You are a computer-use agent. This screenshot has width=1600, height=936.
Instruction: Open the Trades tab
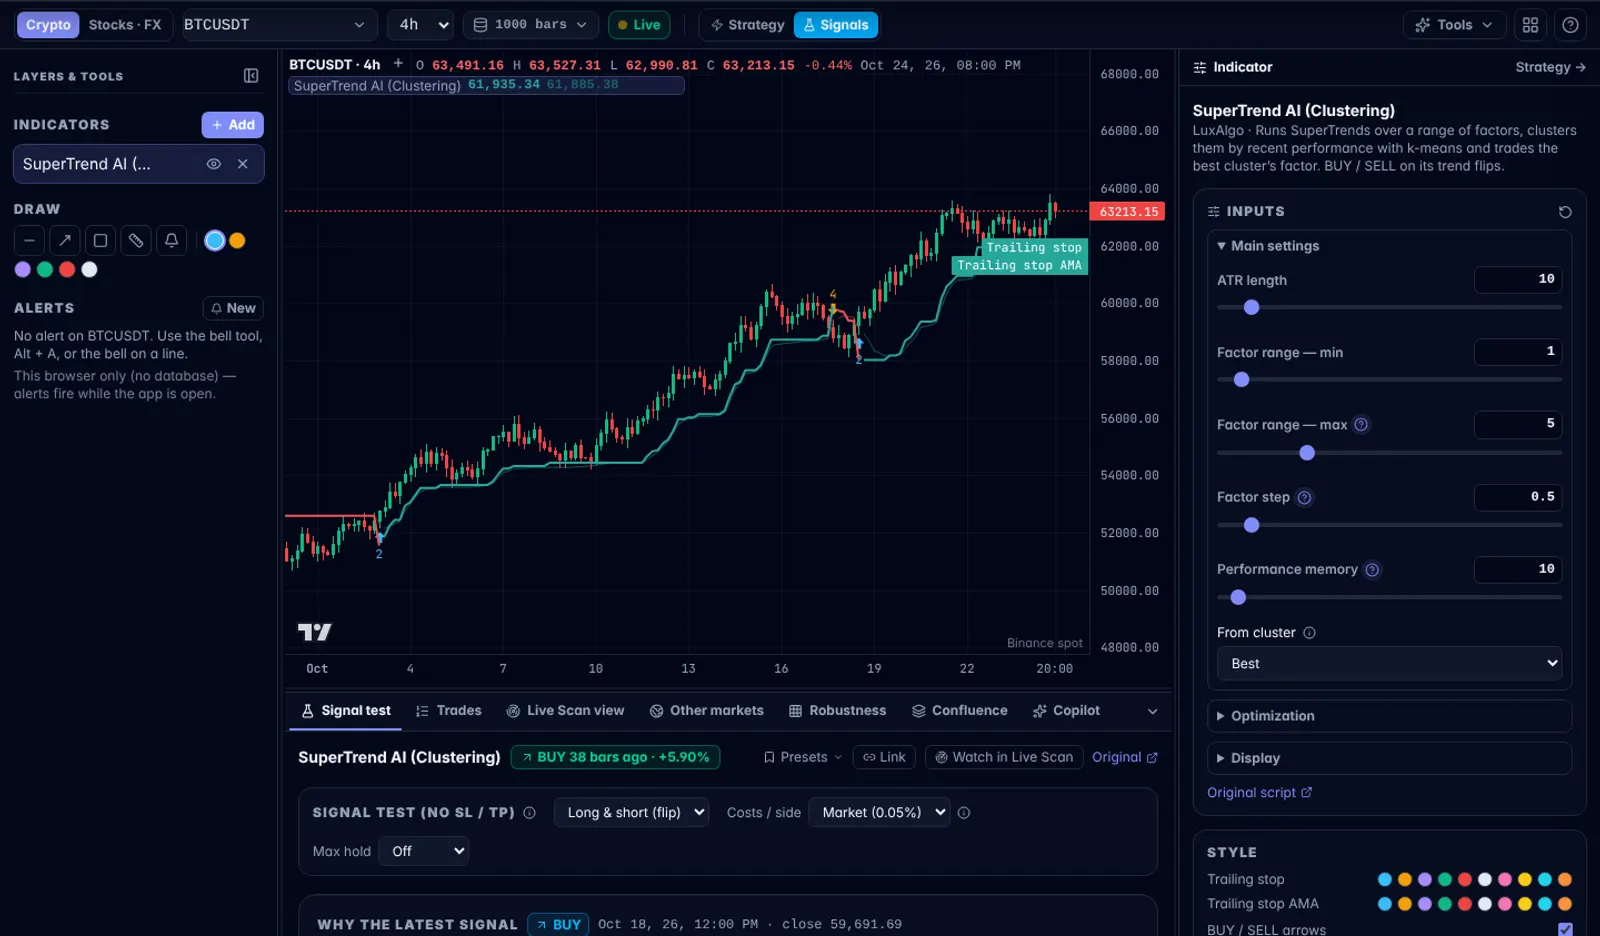[448, 711]
